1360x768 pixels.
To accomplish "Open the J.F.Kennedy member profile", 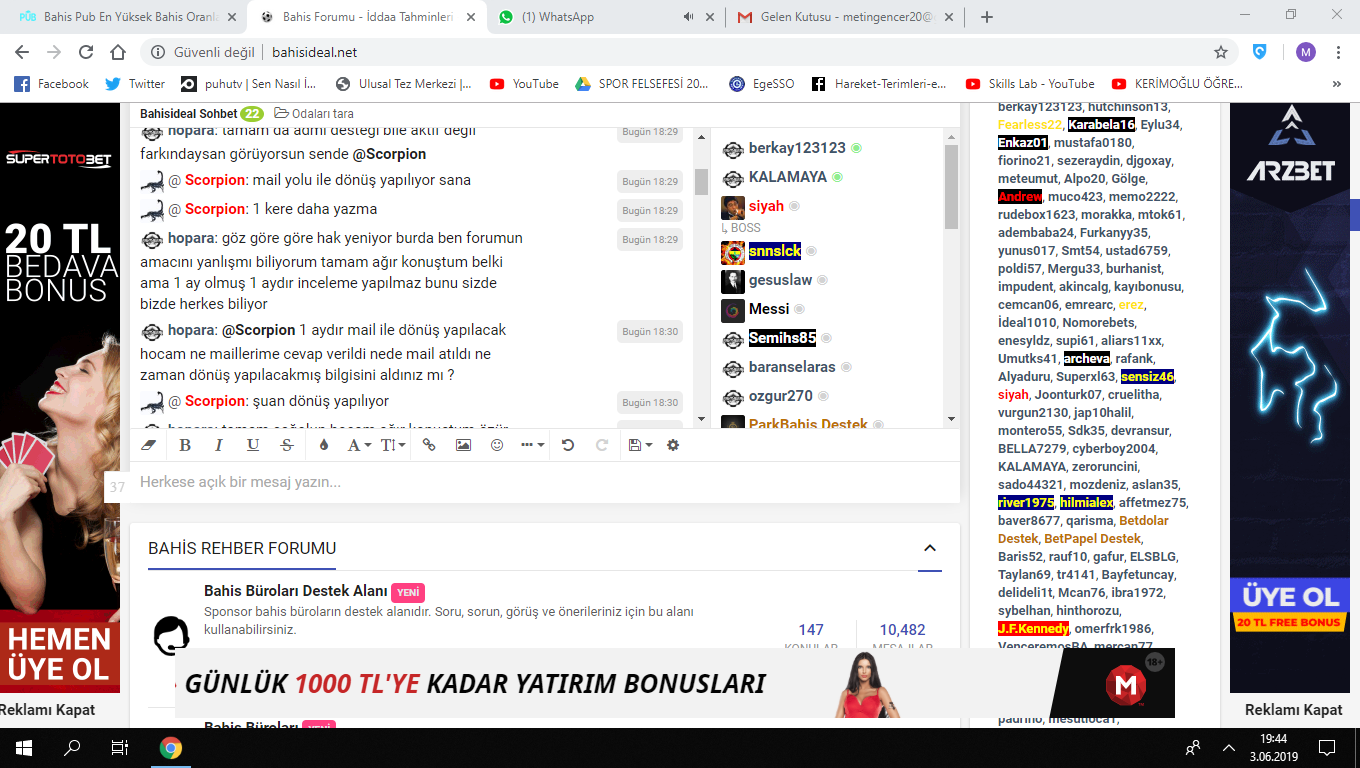I will point(1033,629).
